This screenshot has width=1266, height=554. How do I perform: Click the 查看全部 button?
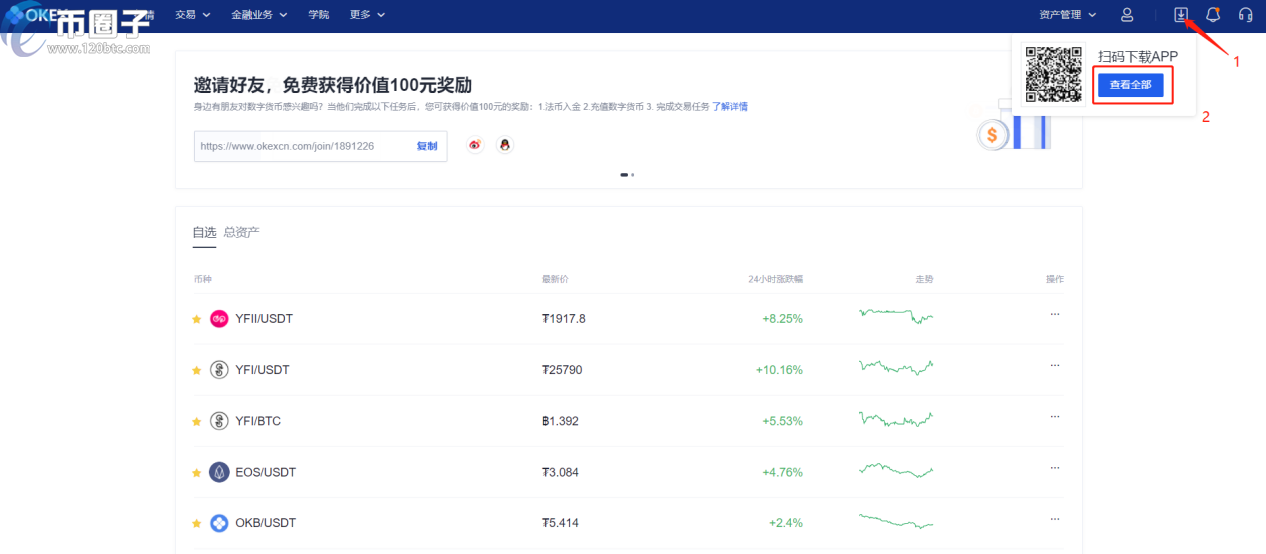[x=1130, y=86]
